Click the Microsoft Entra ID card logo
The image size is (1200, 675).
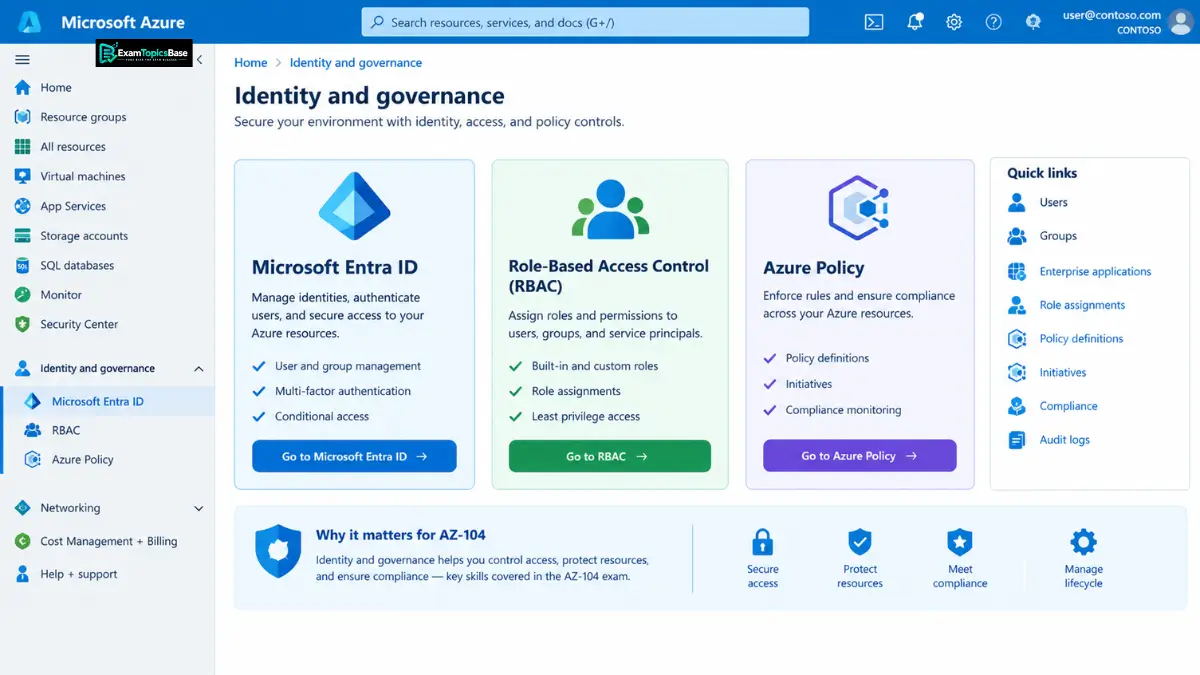[x=354, y=206]
